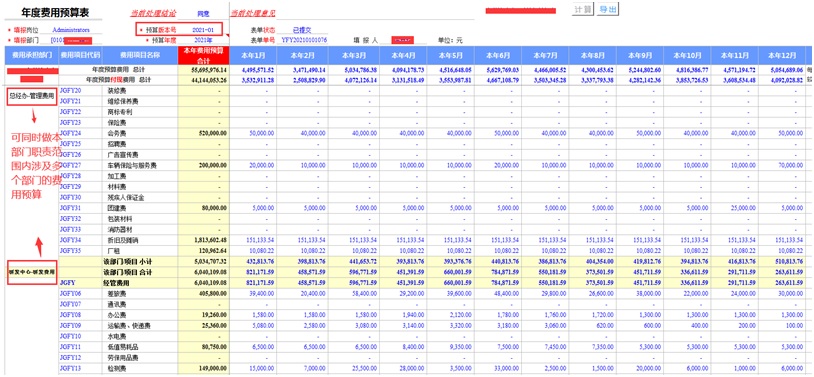Image resolution: width=814 pixels, height=377 pixels.
Task: Click the vehicle insurance total 200,000.00
Action: (213, 165)
